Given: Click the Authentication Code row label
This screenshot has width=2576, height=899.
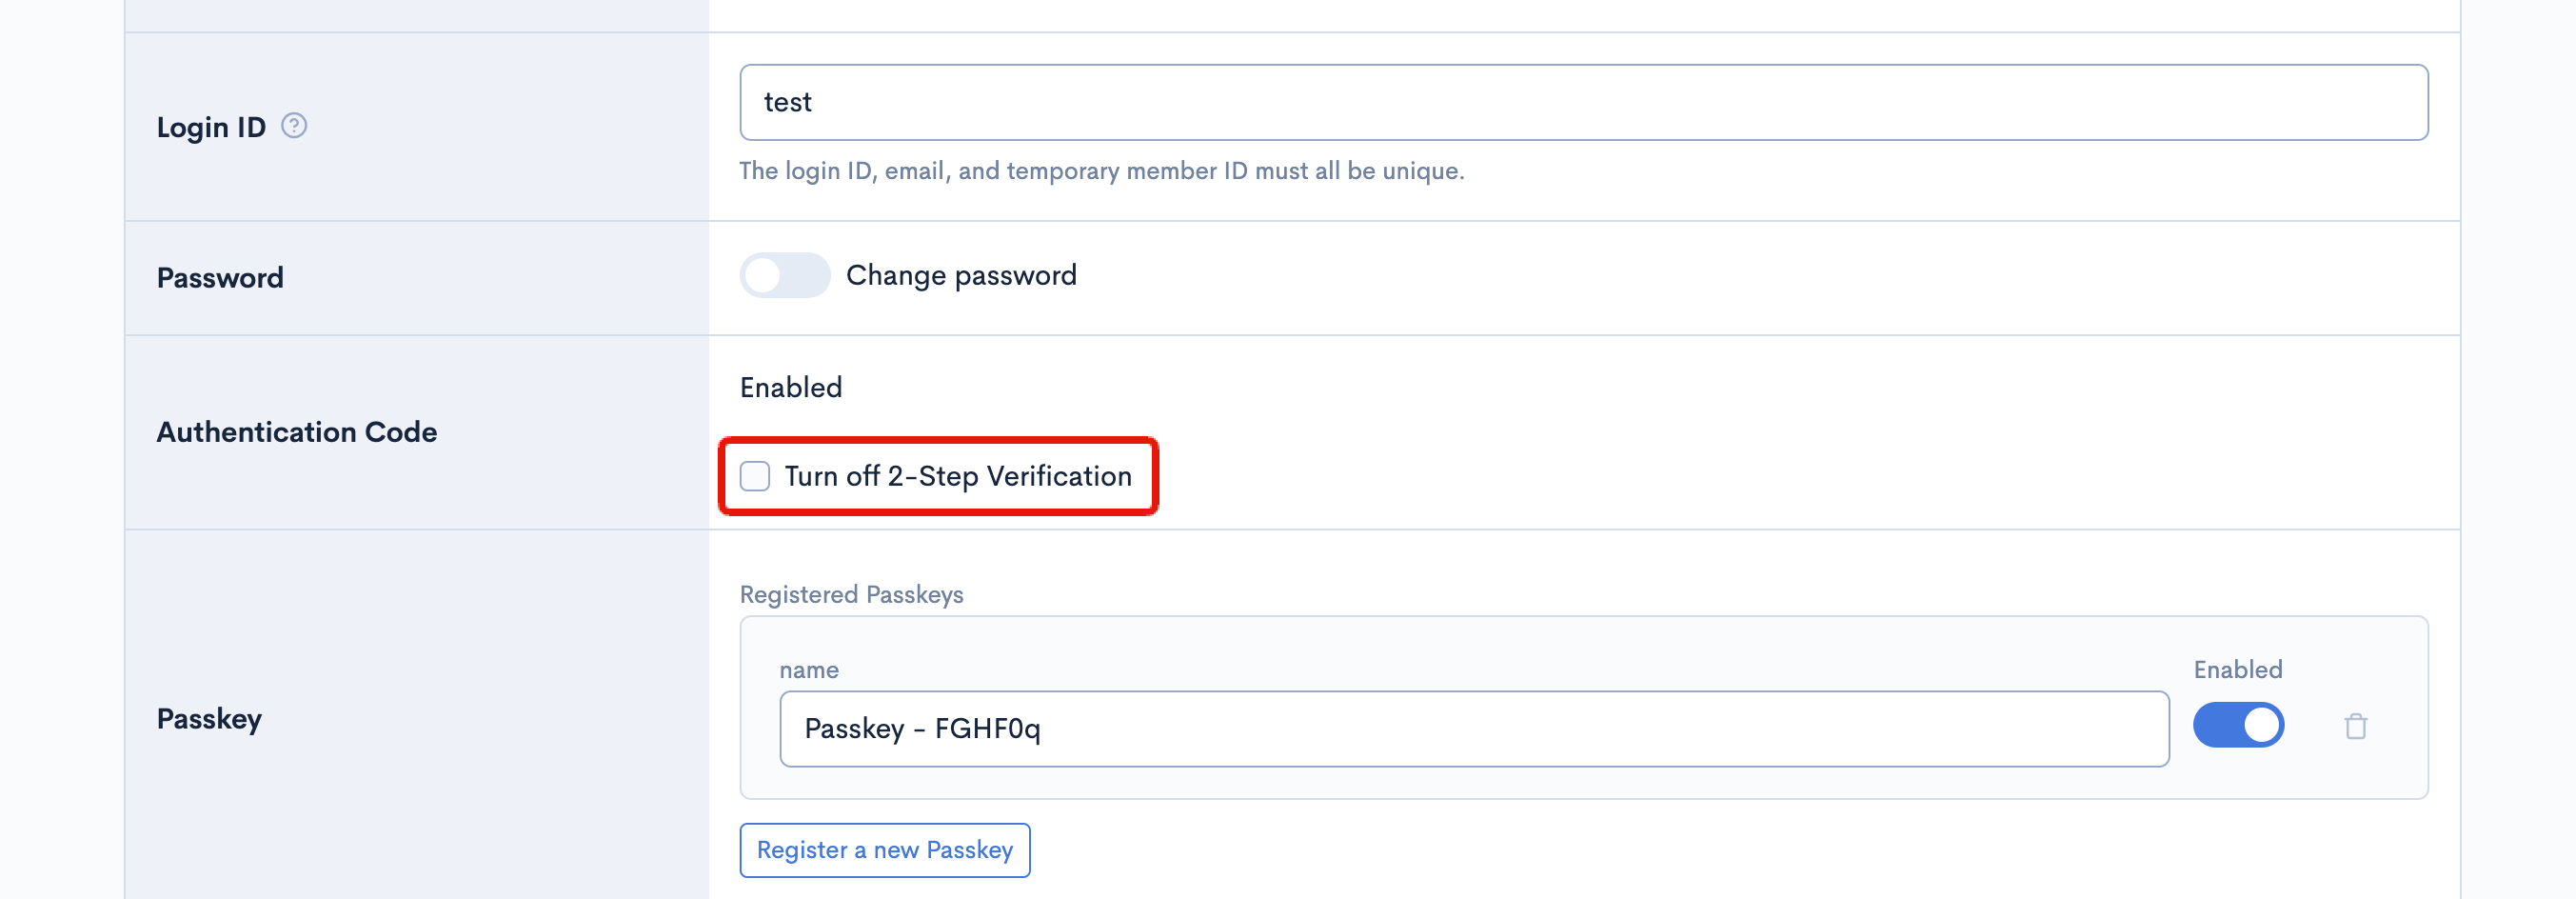Looking at the screenshot, I should [x=296, y=432].
